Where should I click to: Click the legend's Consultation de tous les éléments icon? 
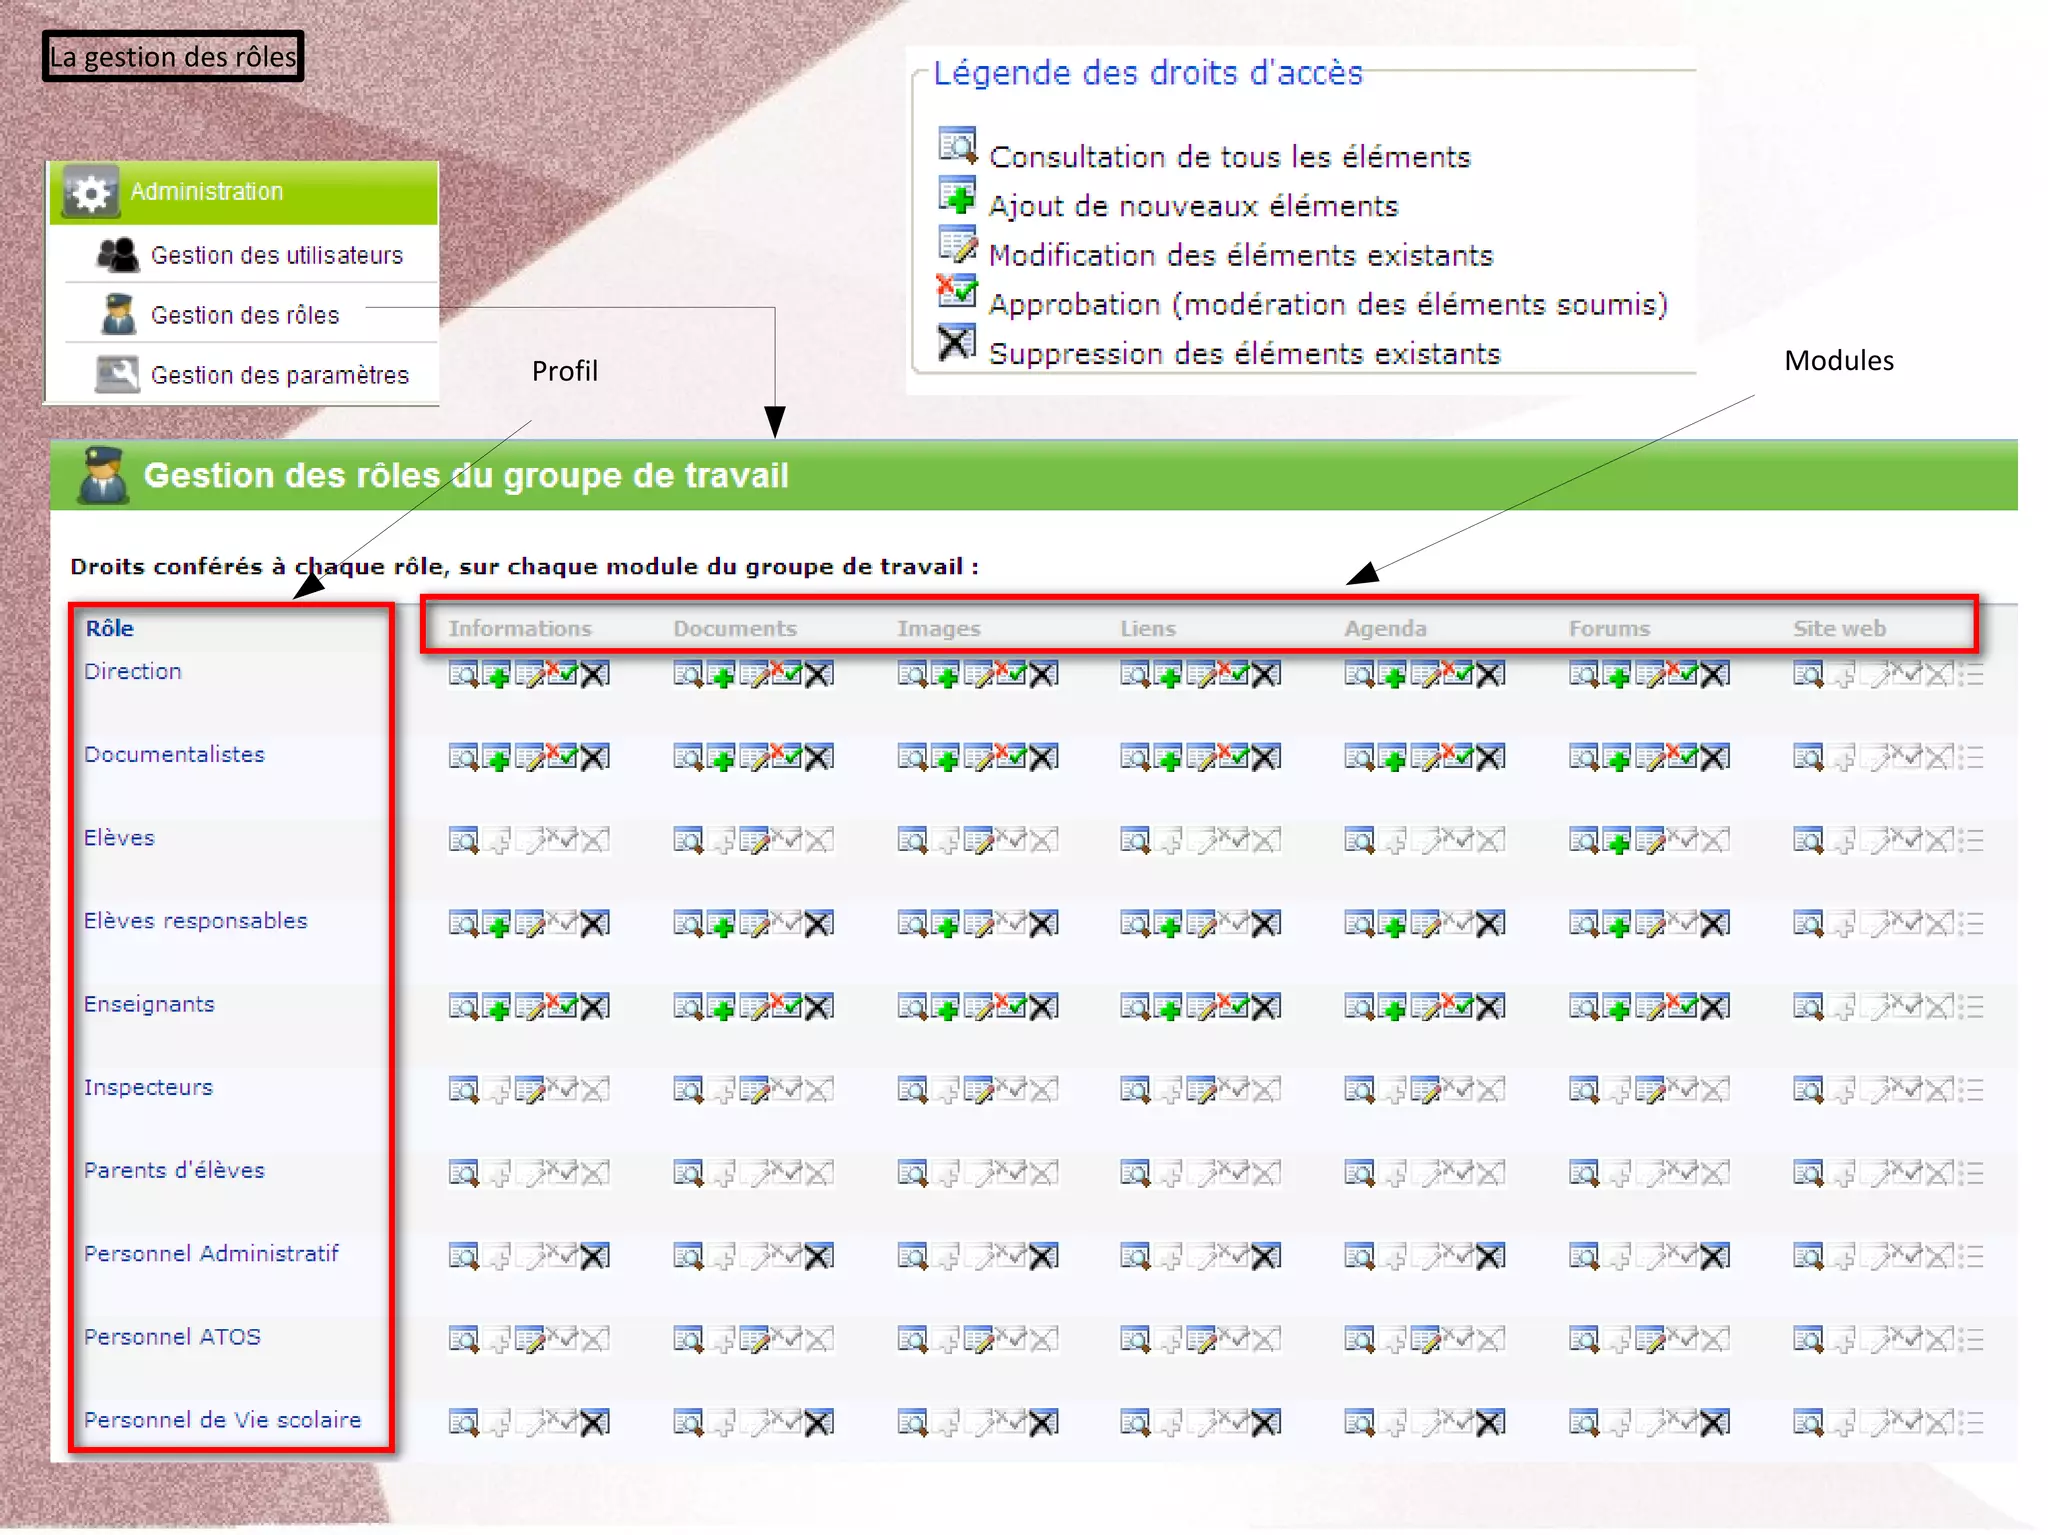pyautogui.click(x=957, y=146)
